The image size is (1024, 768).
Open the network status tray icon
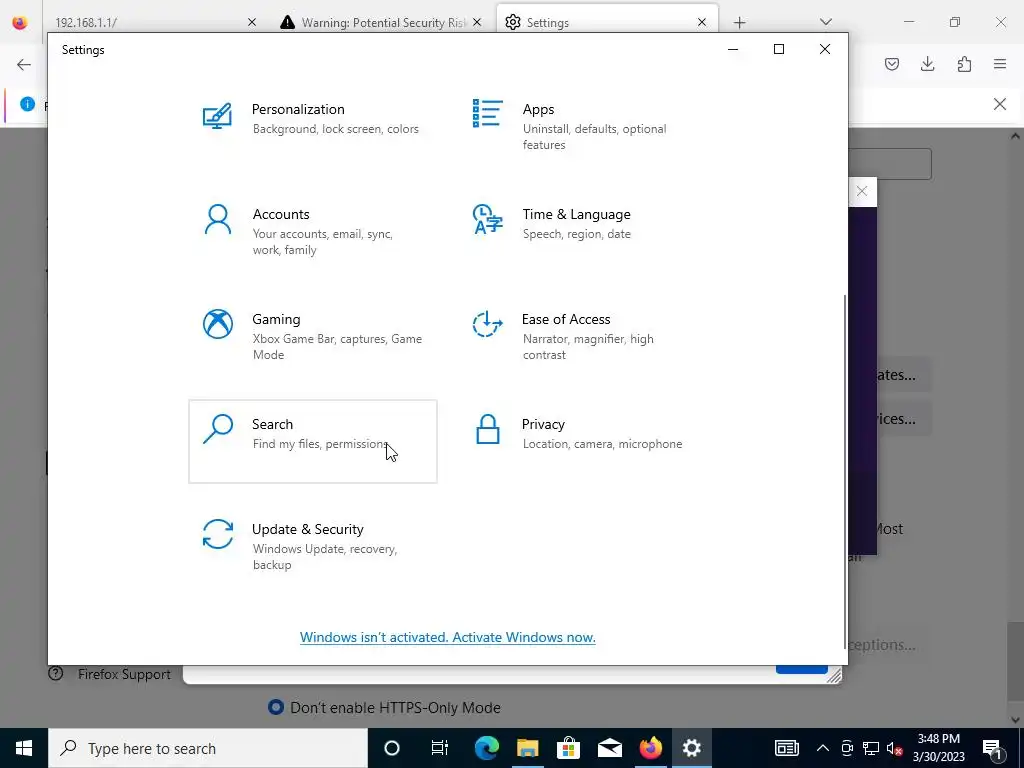point(871,748)
